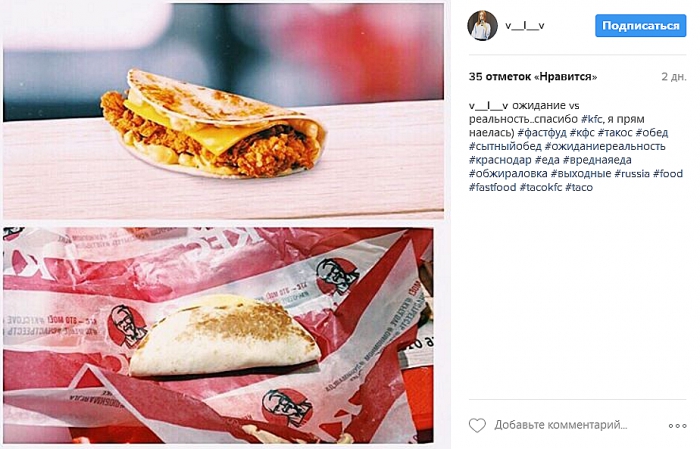
Task: Open the three-dots more options menu
Action: tap(677, 426)
